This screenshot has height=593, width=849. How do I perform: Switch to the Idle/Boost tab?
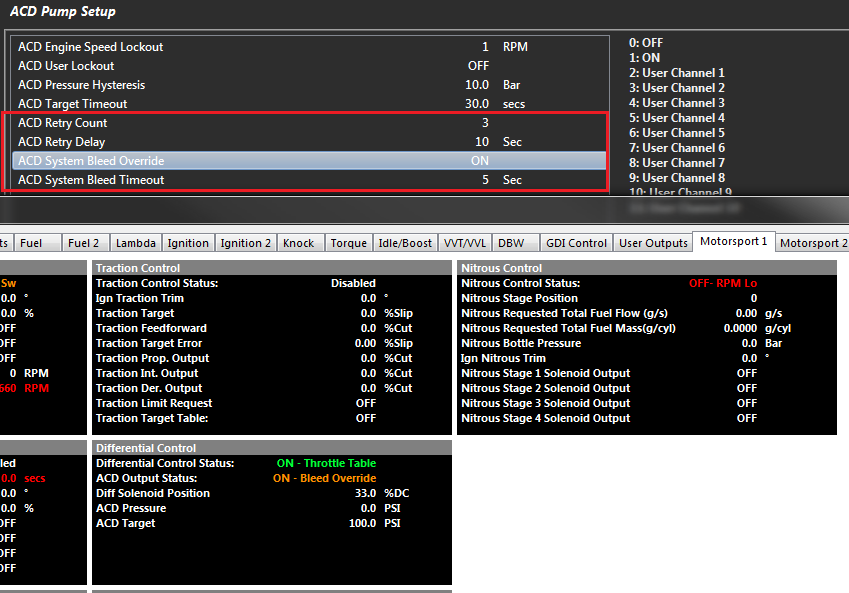(405, 242)
